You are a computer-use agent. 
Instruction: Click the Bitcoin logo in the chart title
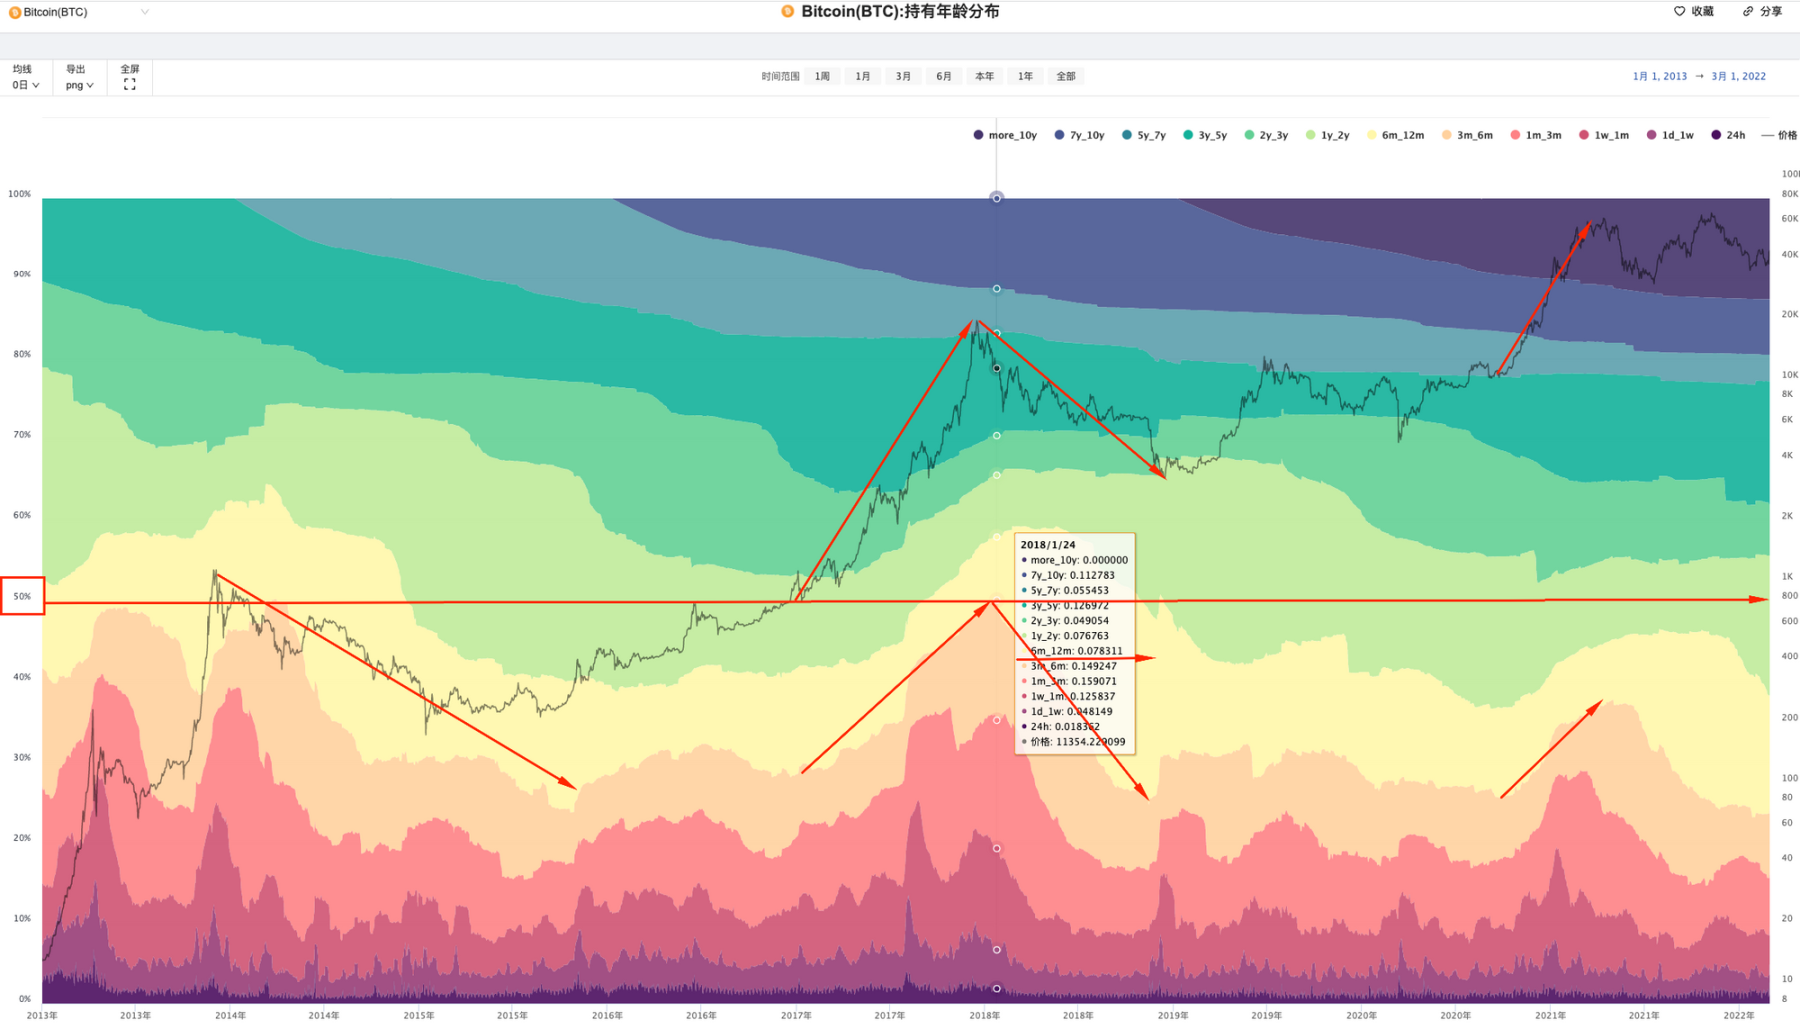[x=788, y=11]
